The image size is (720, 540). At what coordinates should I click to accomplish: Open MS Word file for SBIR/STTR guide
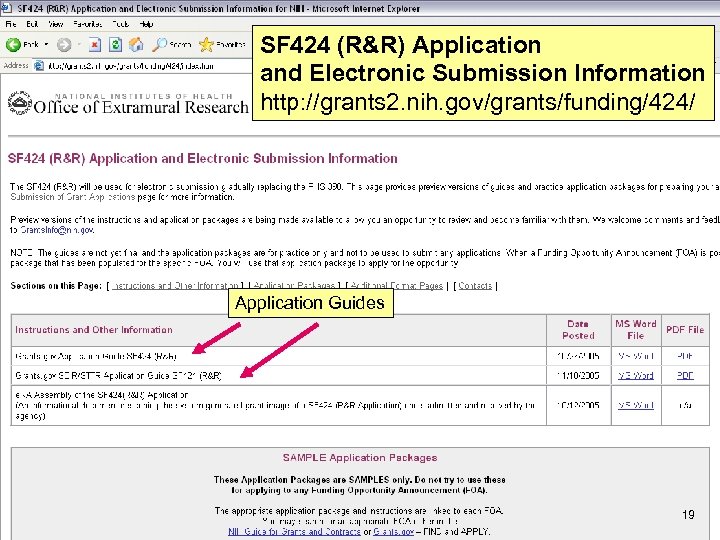click(636, 376)
